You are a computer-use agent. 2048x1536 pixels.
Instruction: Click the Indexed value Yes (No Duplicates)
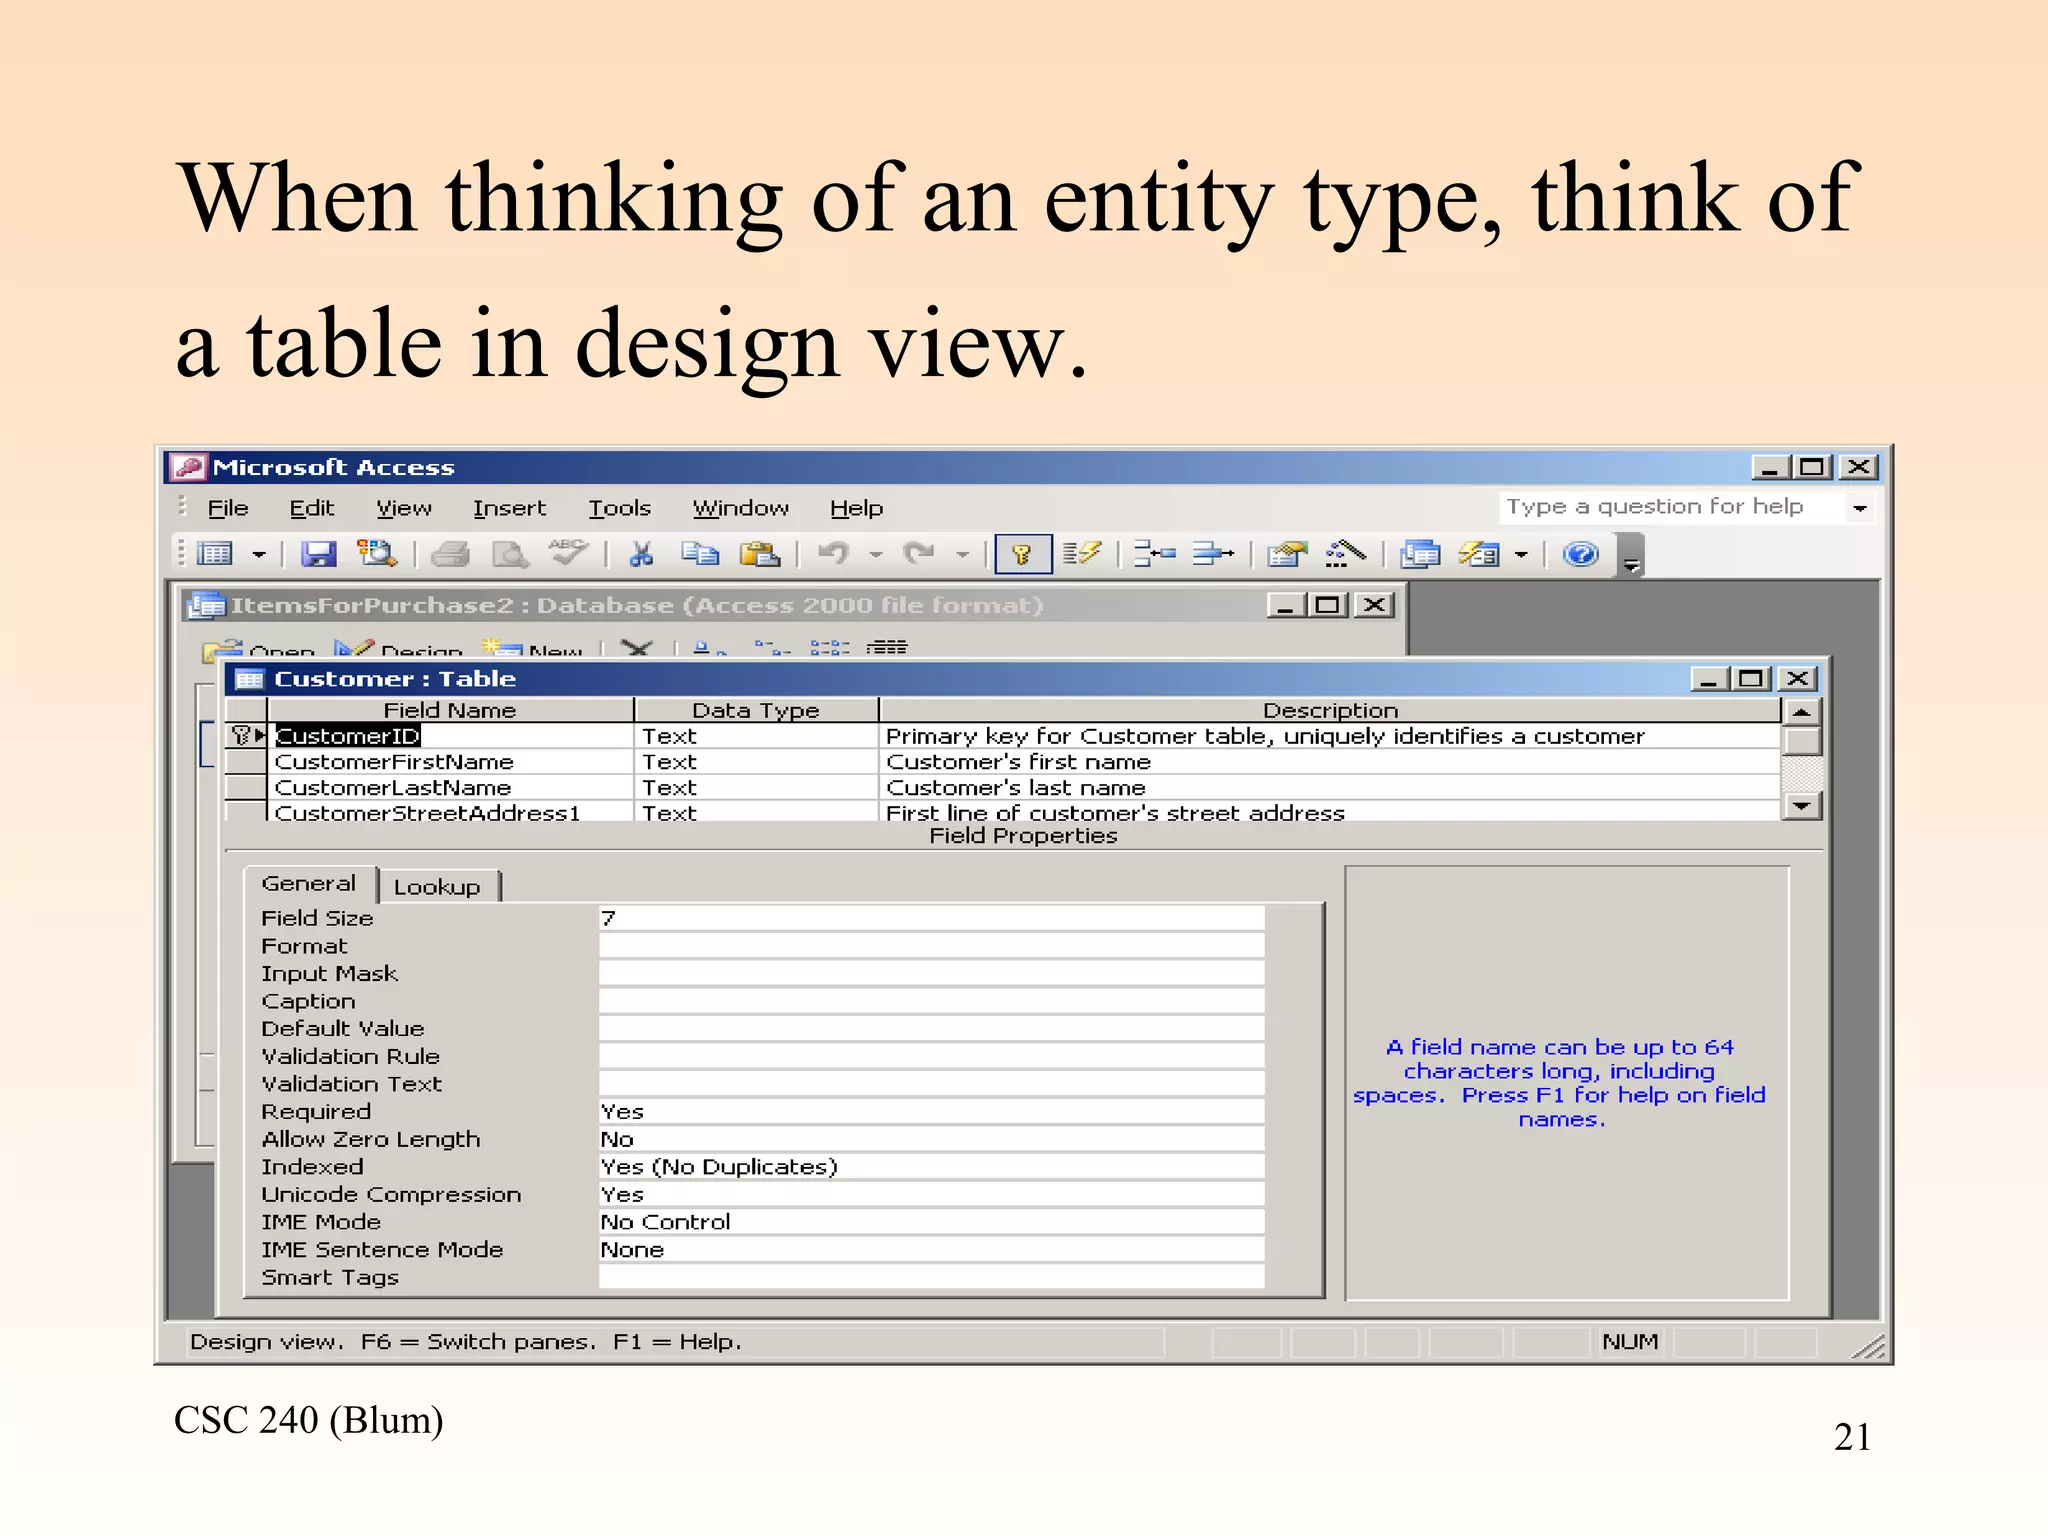point(931,1167)
